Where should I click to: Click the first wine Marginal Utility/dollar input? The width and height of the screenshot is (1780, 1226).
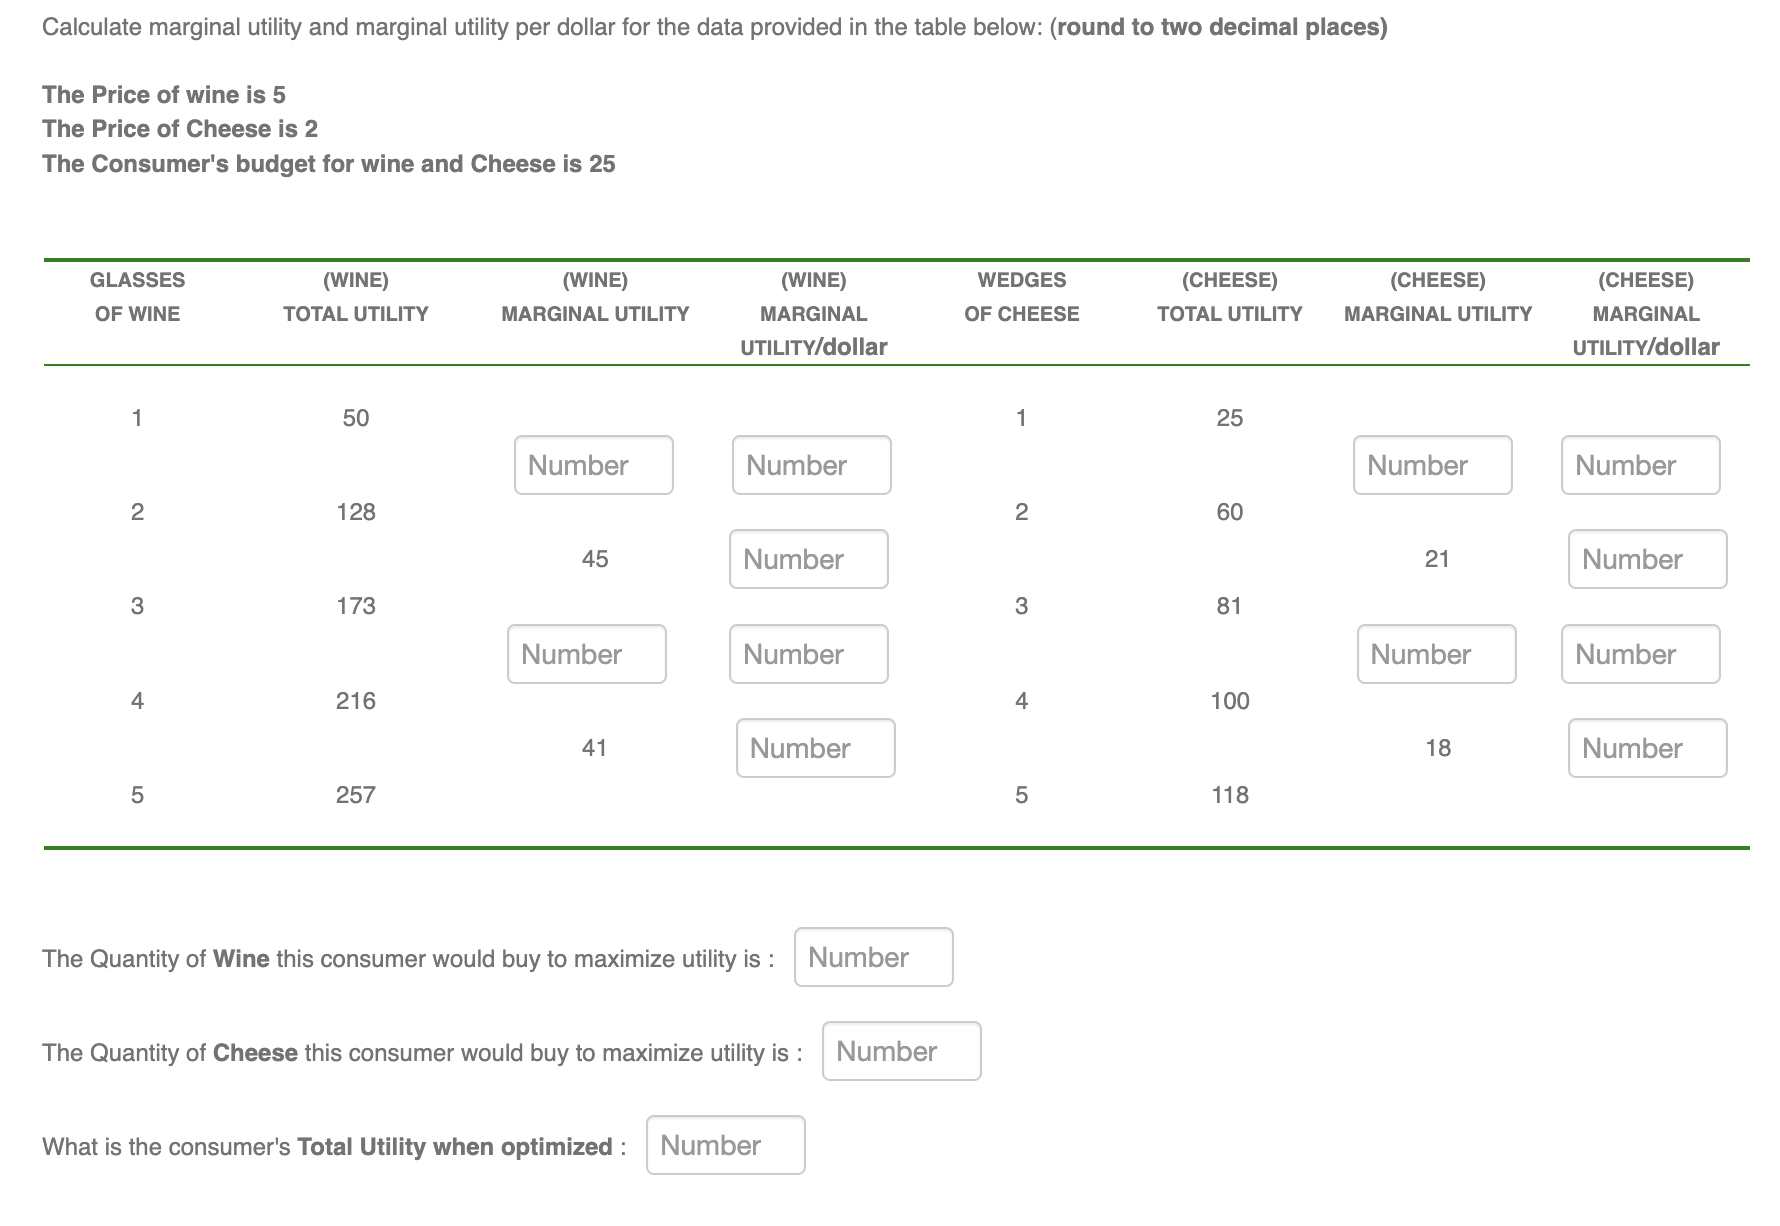pyautogui.click(x=810, y=464)
